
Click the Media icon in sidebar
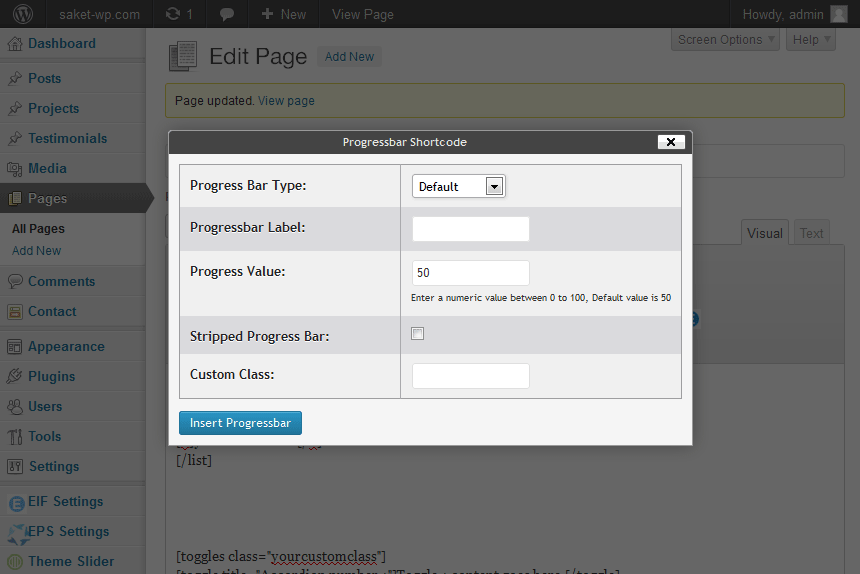click(x=15, y=169)
